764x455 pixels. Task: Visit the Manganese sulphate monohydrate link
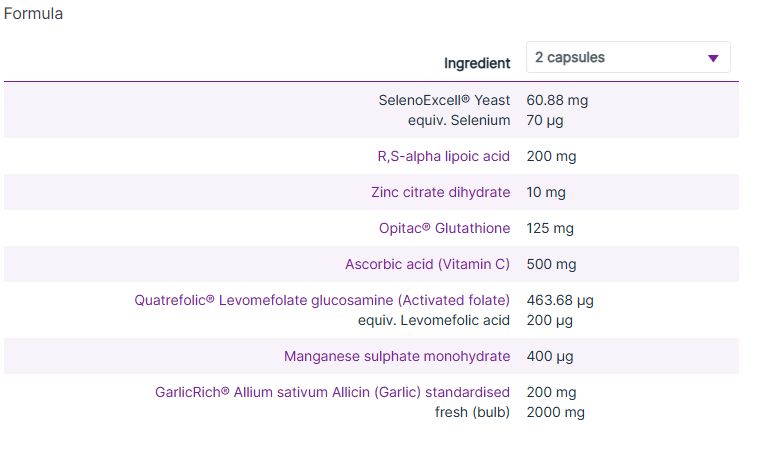pyautogui.click(x=397, y=357)
